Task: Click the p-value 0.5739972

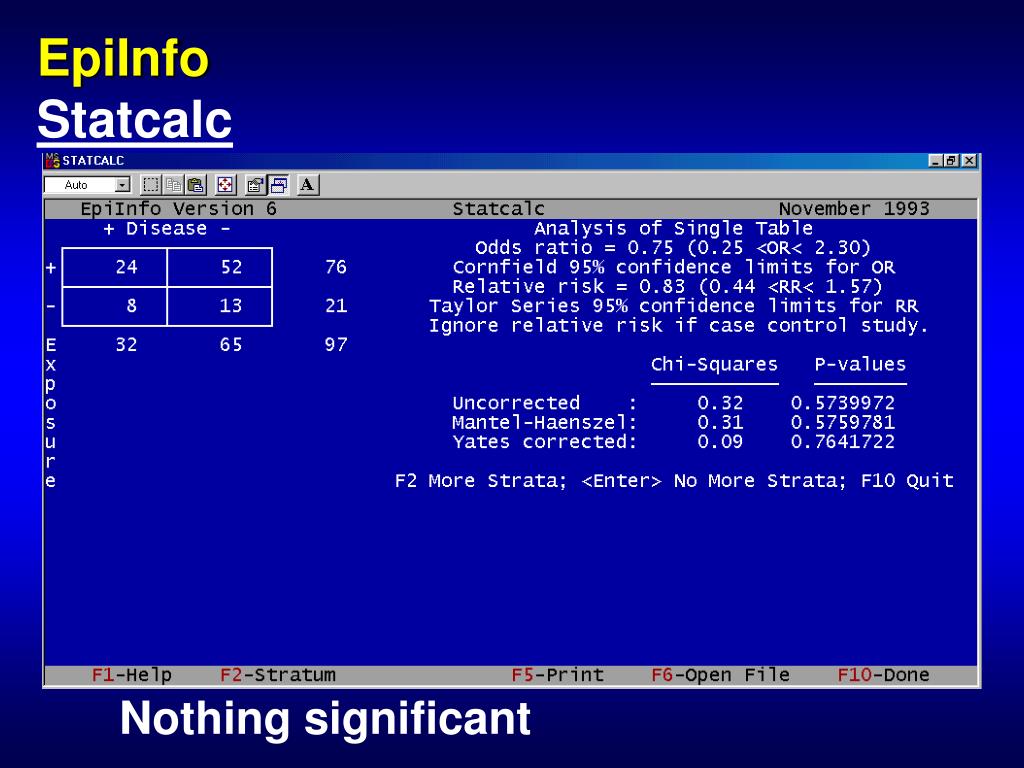Action: click(x=842, y=403)
